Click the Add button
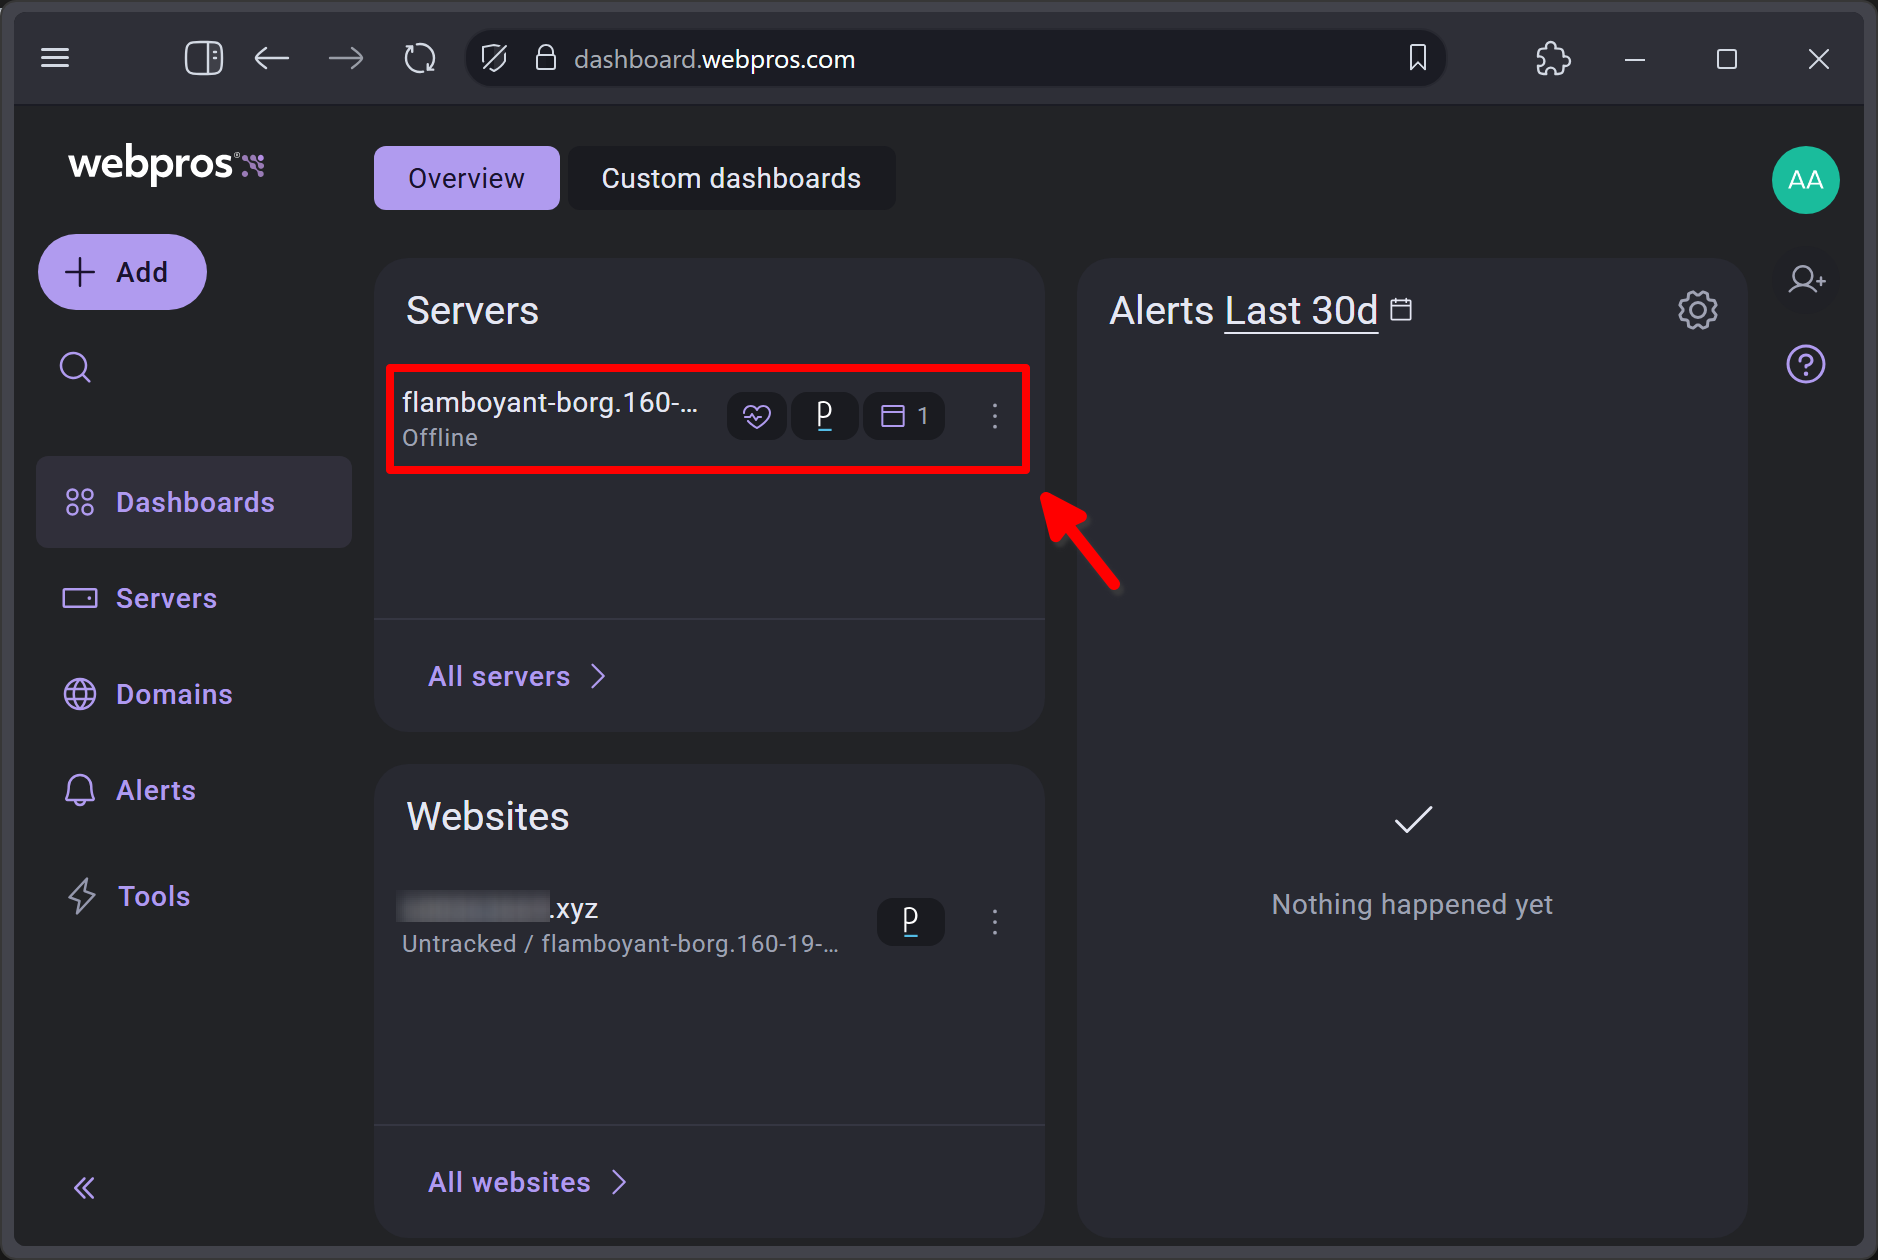The height and width of the screenshot is (1260, 1878). pyautogui.click(x=122, y=272)
